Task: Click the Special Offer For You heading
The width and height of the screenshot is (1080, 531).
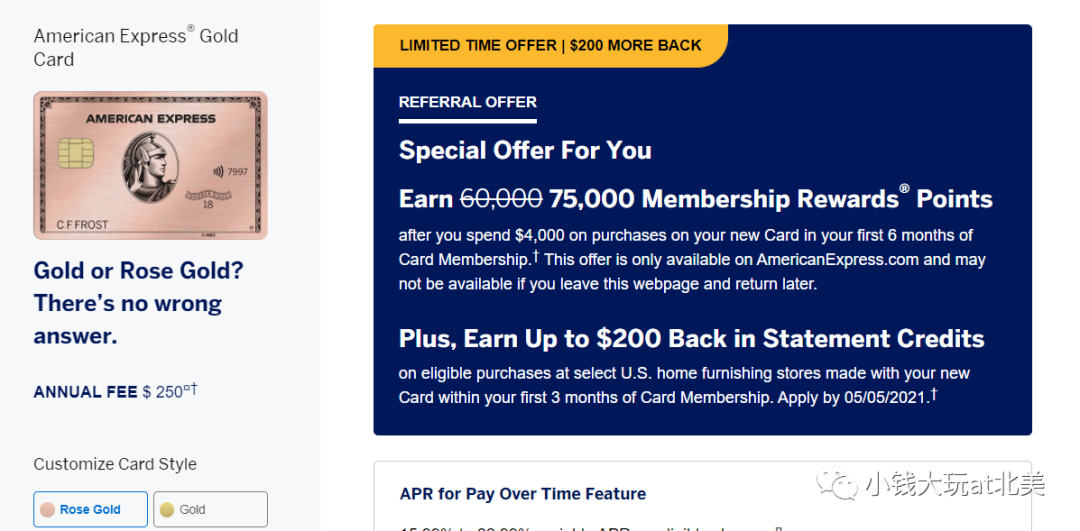Action: pyautogui.click(x=525, y=150)
